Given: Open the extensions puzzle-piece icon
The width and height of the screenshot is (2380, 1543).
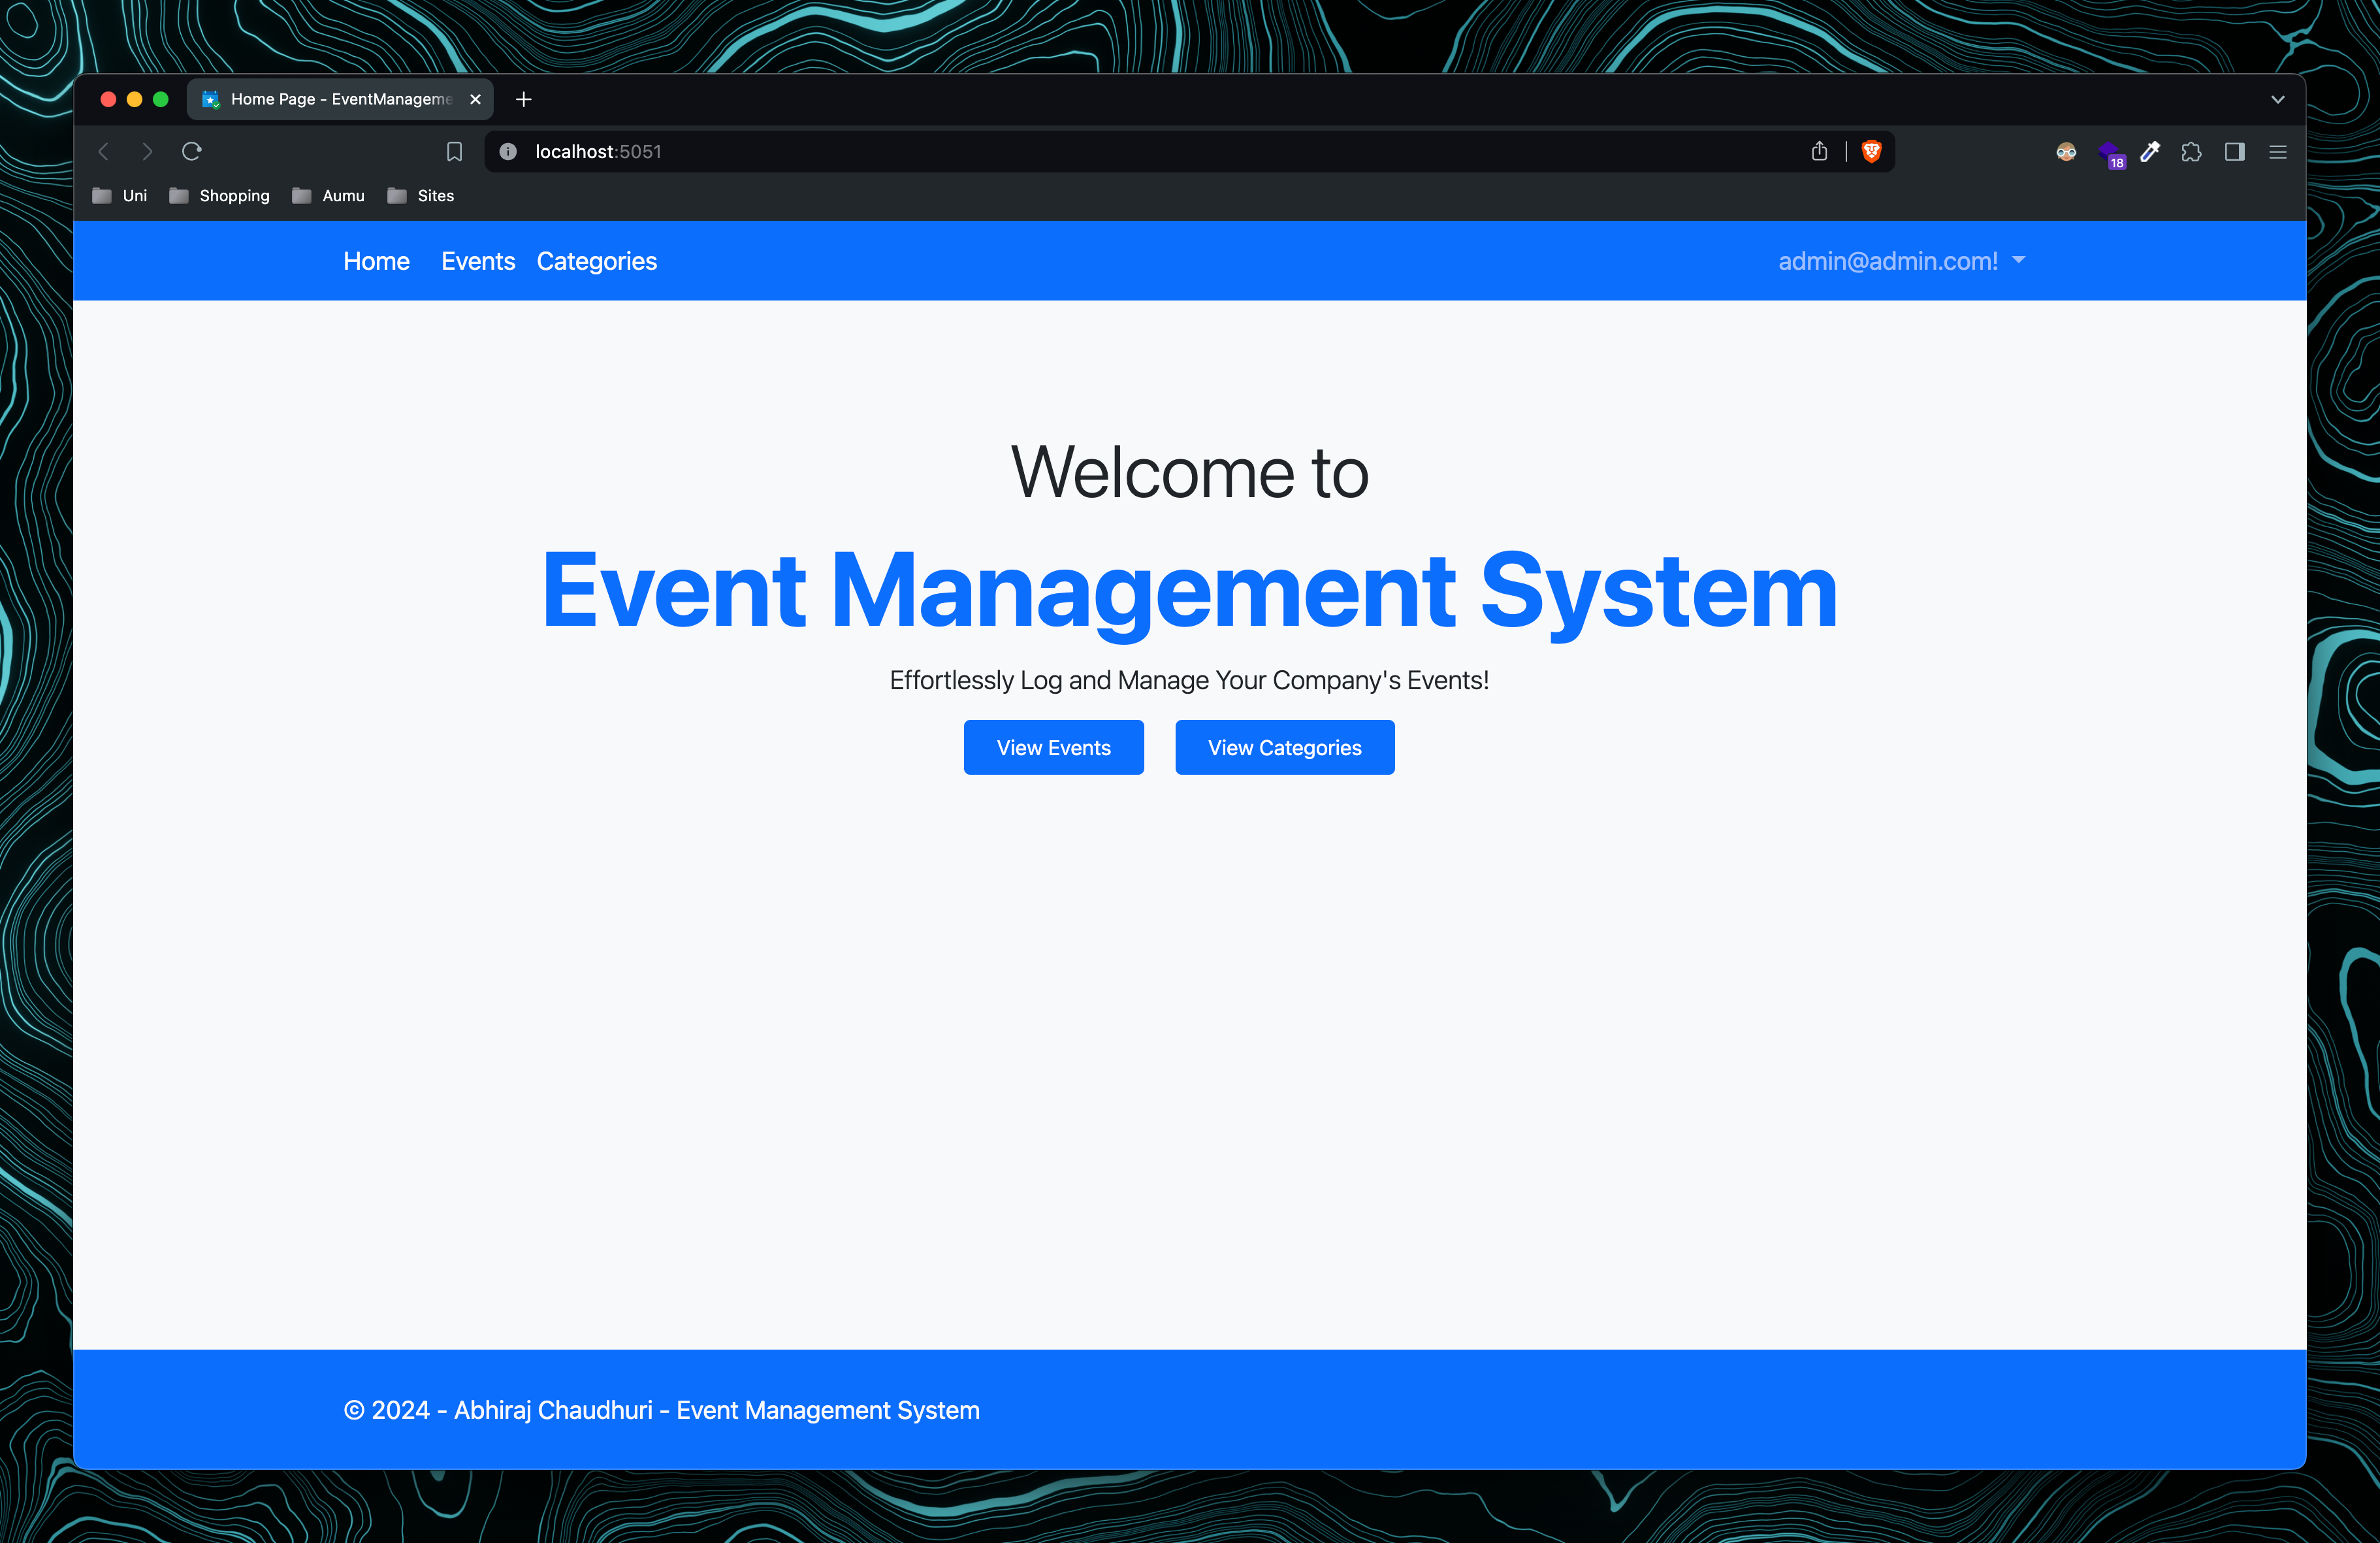Looking at the screenshot, I should 2191,152.
